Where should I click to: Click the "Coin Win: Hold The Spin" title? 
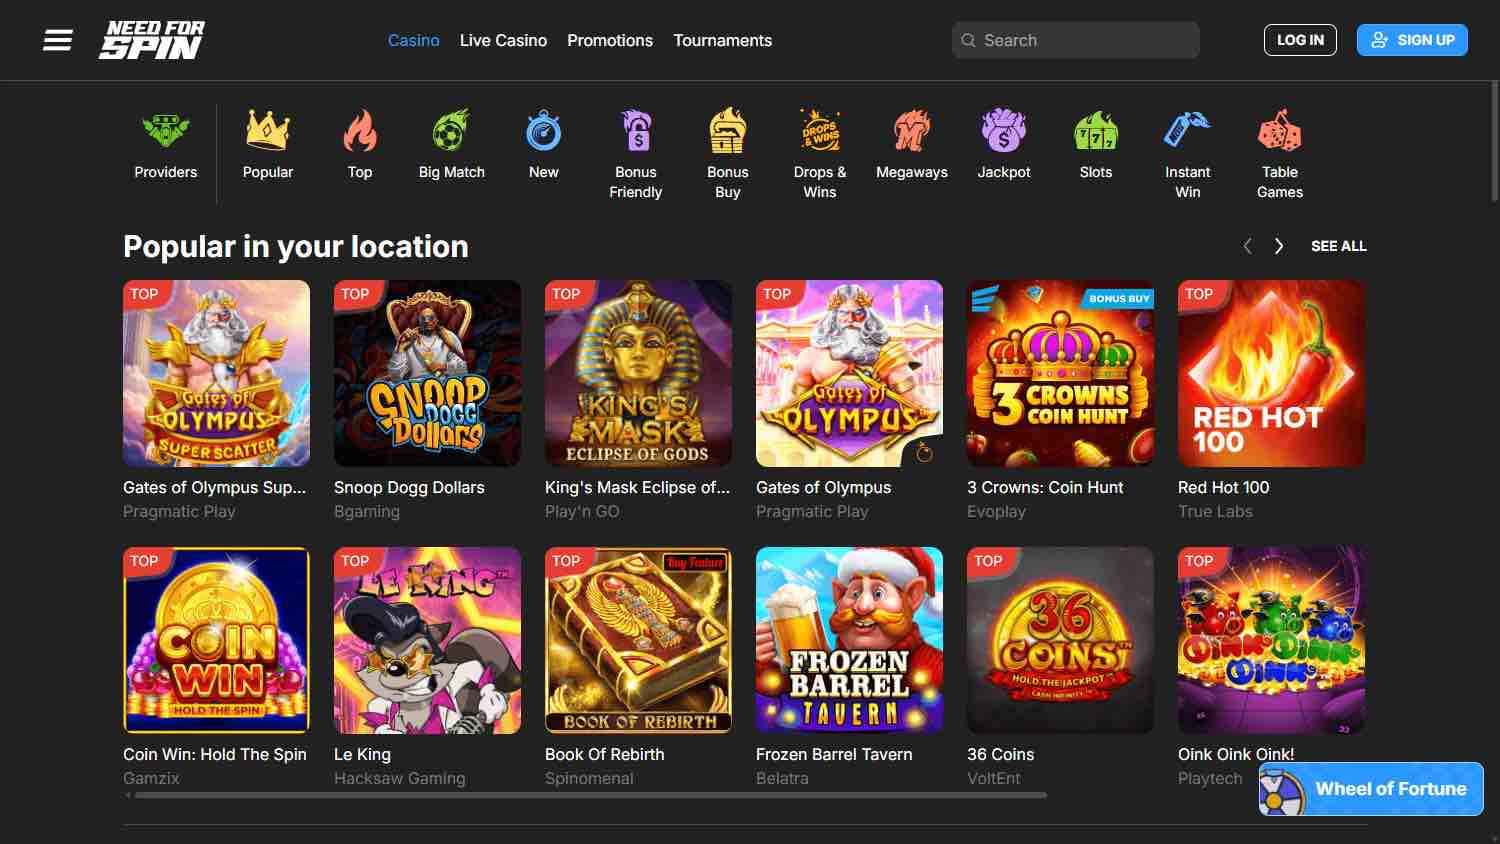(215, 754)
